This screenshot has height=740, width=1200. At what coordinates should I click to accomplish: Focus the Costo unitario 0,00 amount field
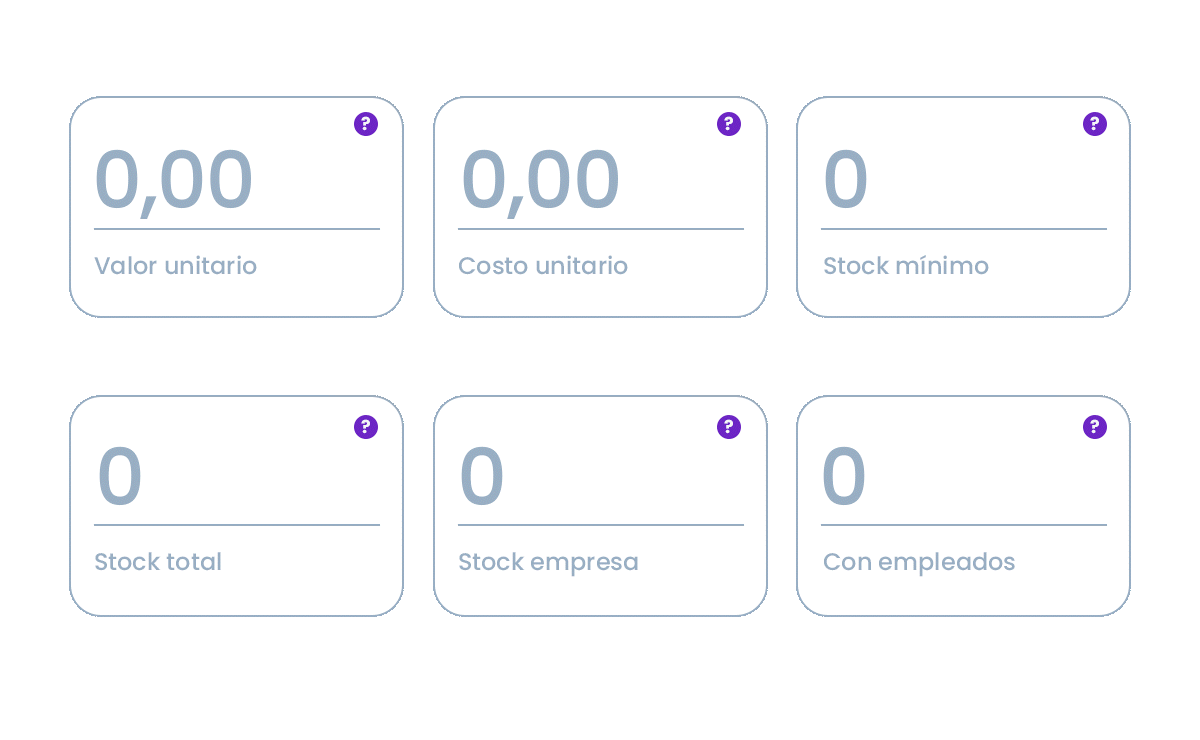(x=540, y=181)
